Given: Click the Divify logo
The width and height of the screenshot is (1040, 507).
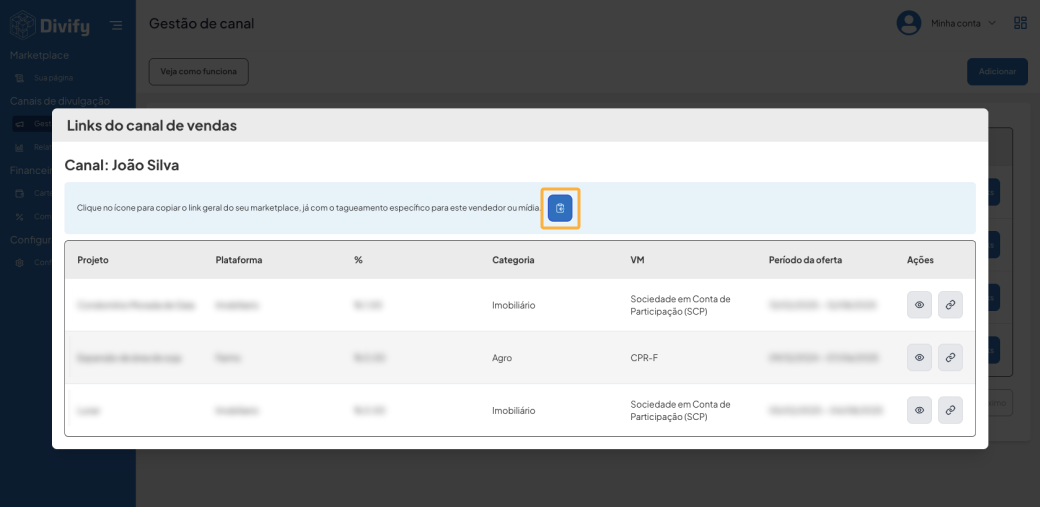Looking at the screenshot, I should 50,25.
